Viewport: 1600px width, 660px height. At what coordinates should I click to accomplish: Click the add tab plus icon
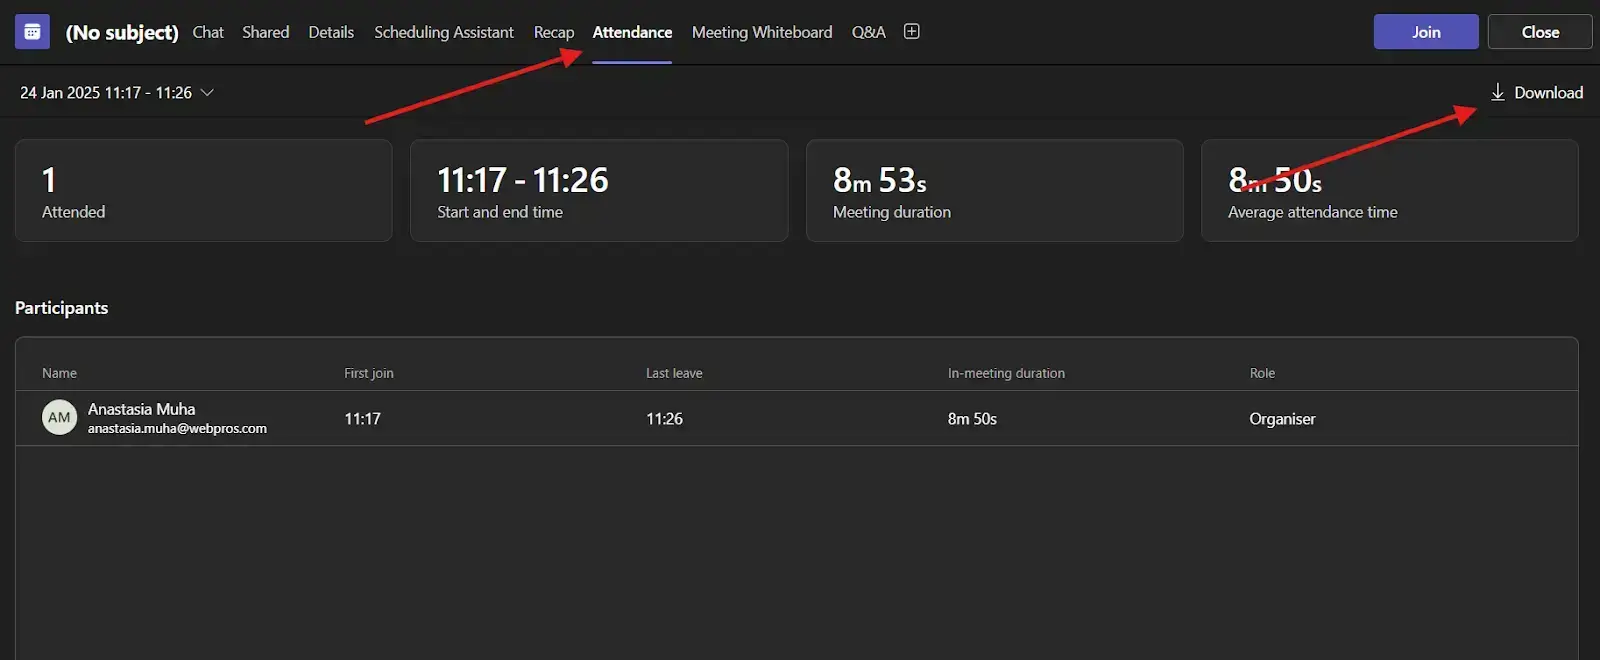pyautogui.click(x=911, y=32)
